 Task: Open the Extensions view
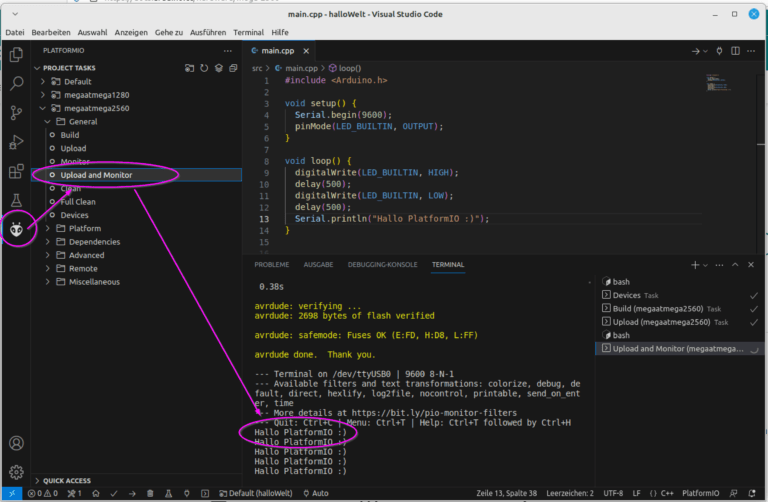(16, 172)
